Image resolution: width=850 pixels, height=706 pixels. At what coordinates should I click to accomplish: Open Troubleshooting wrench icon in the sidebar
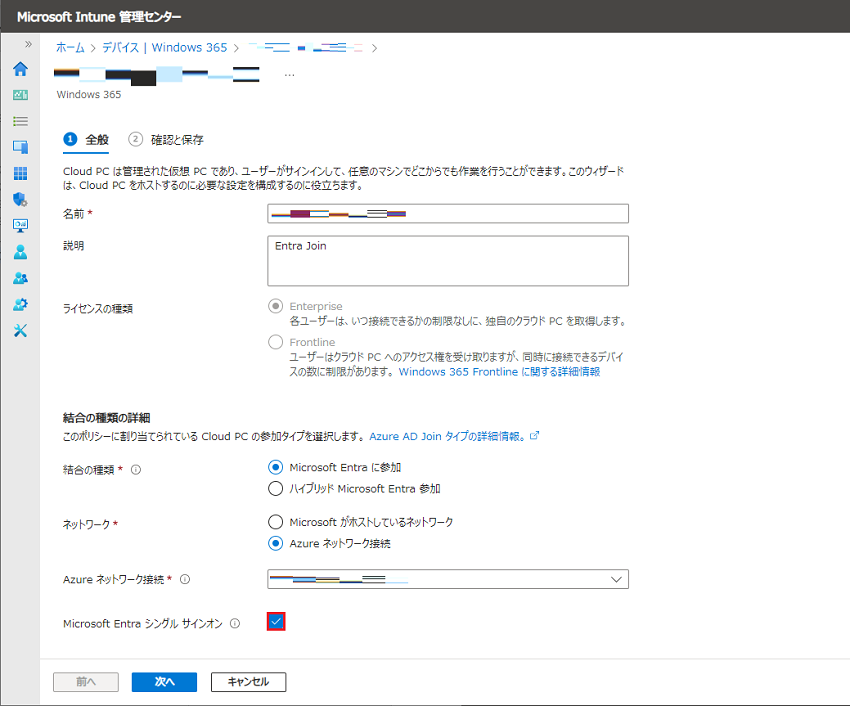(x=20, y=330)
